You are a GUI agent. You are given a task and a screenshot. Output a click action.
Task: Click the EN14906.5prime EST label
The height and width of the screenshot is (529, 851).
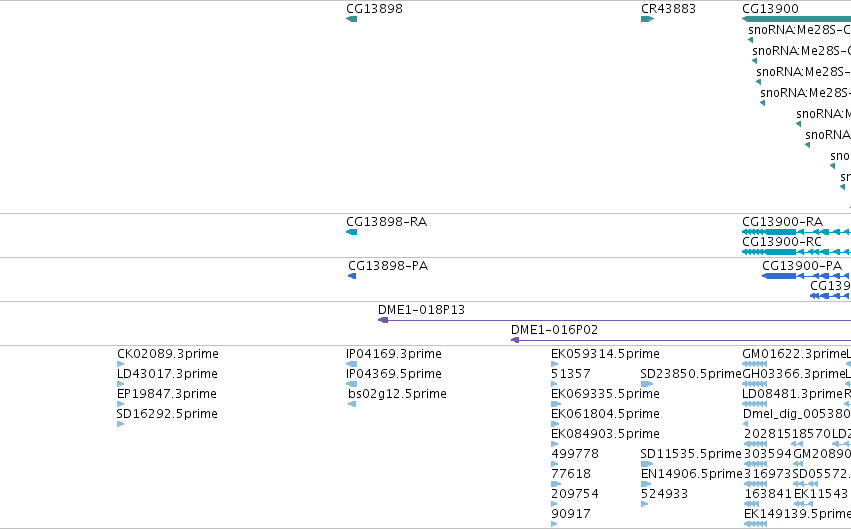(x=691, y=474)
